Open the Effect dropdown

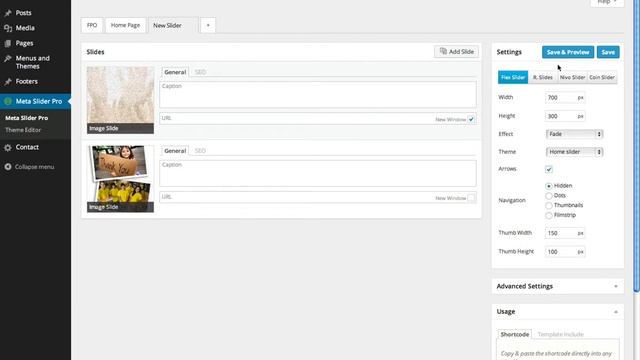[574, 134]
